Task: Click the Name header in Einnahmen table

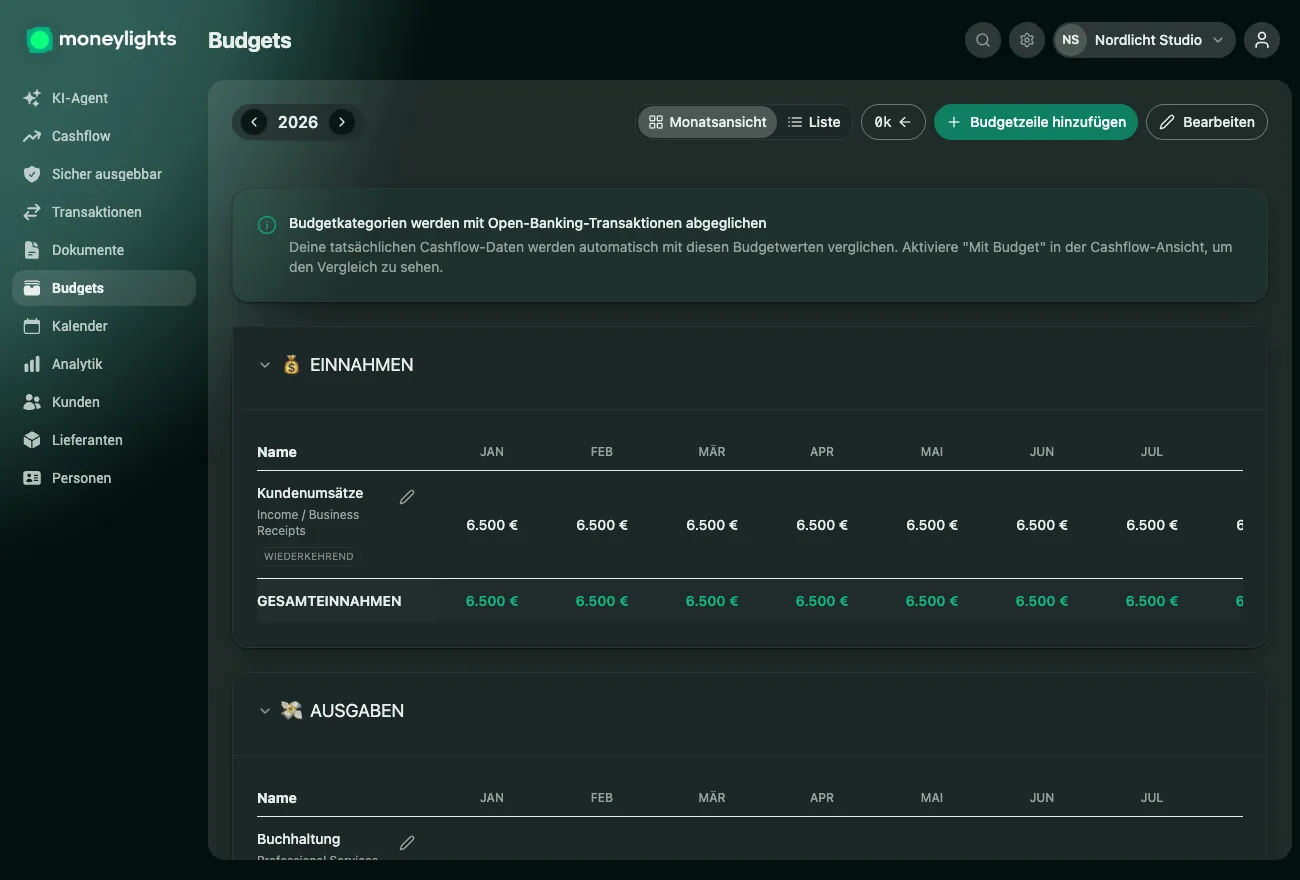Action: tap(277, 452)
